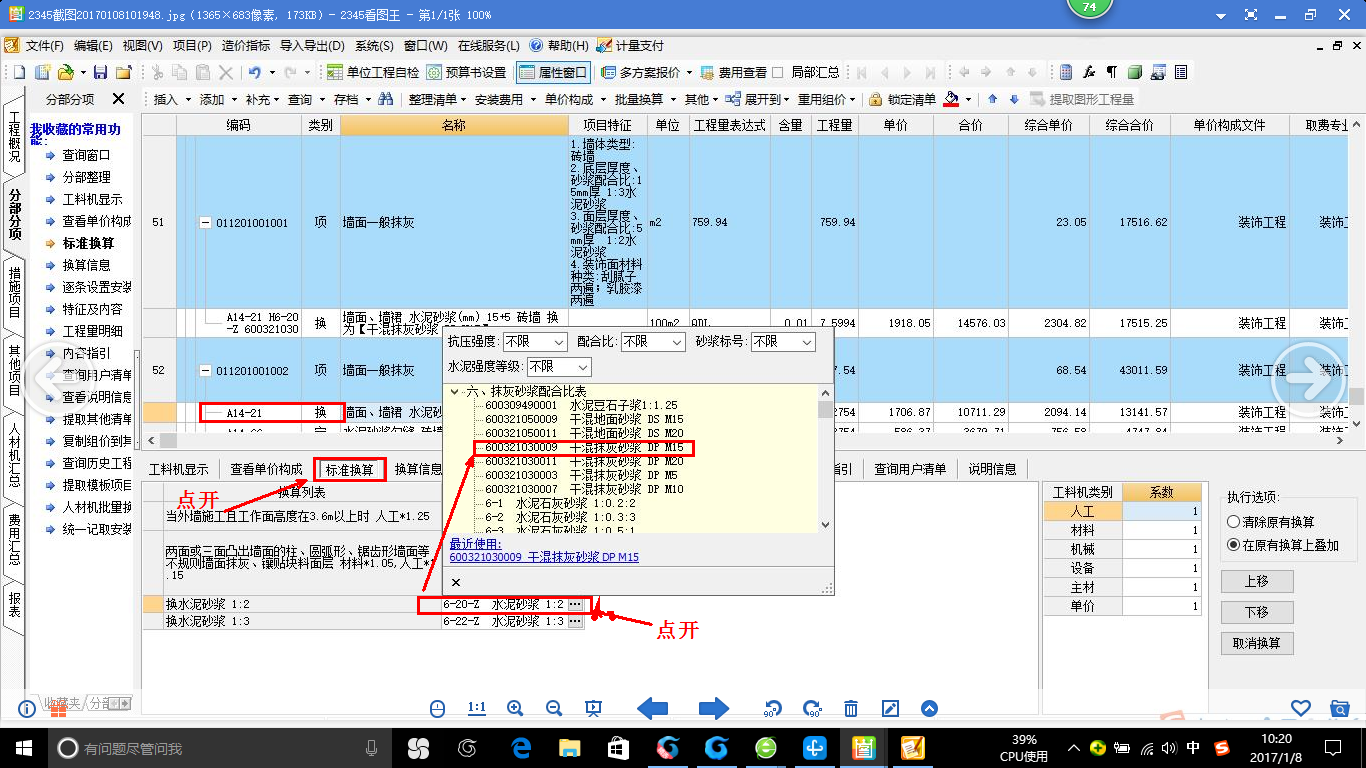Toggle the 局部汇总 checkbox
Image resolution: width=1366 pixels, height=768 pixels.
[x=777, y=72]
